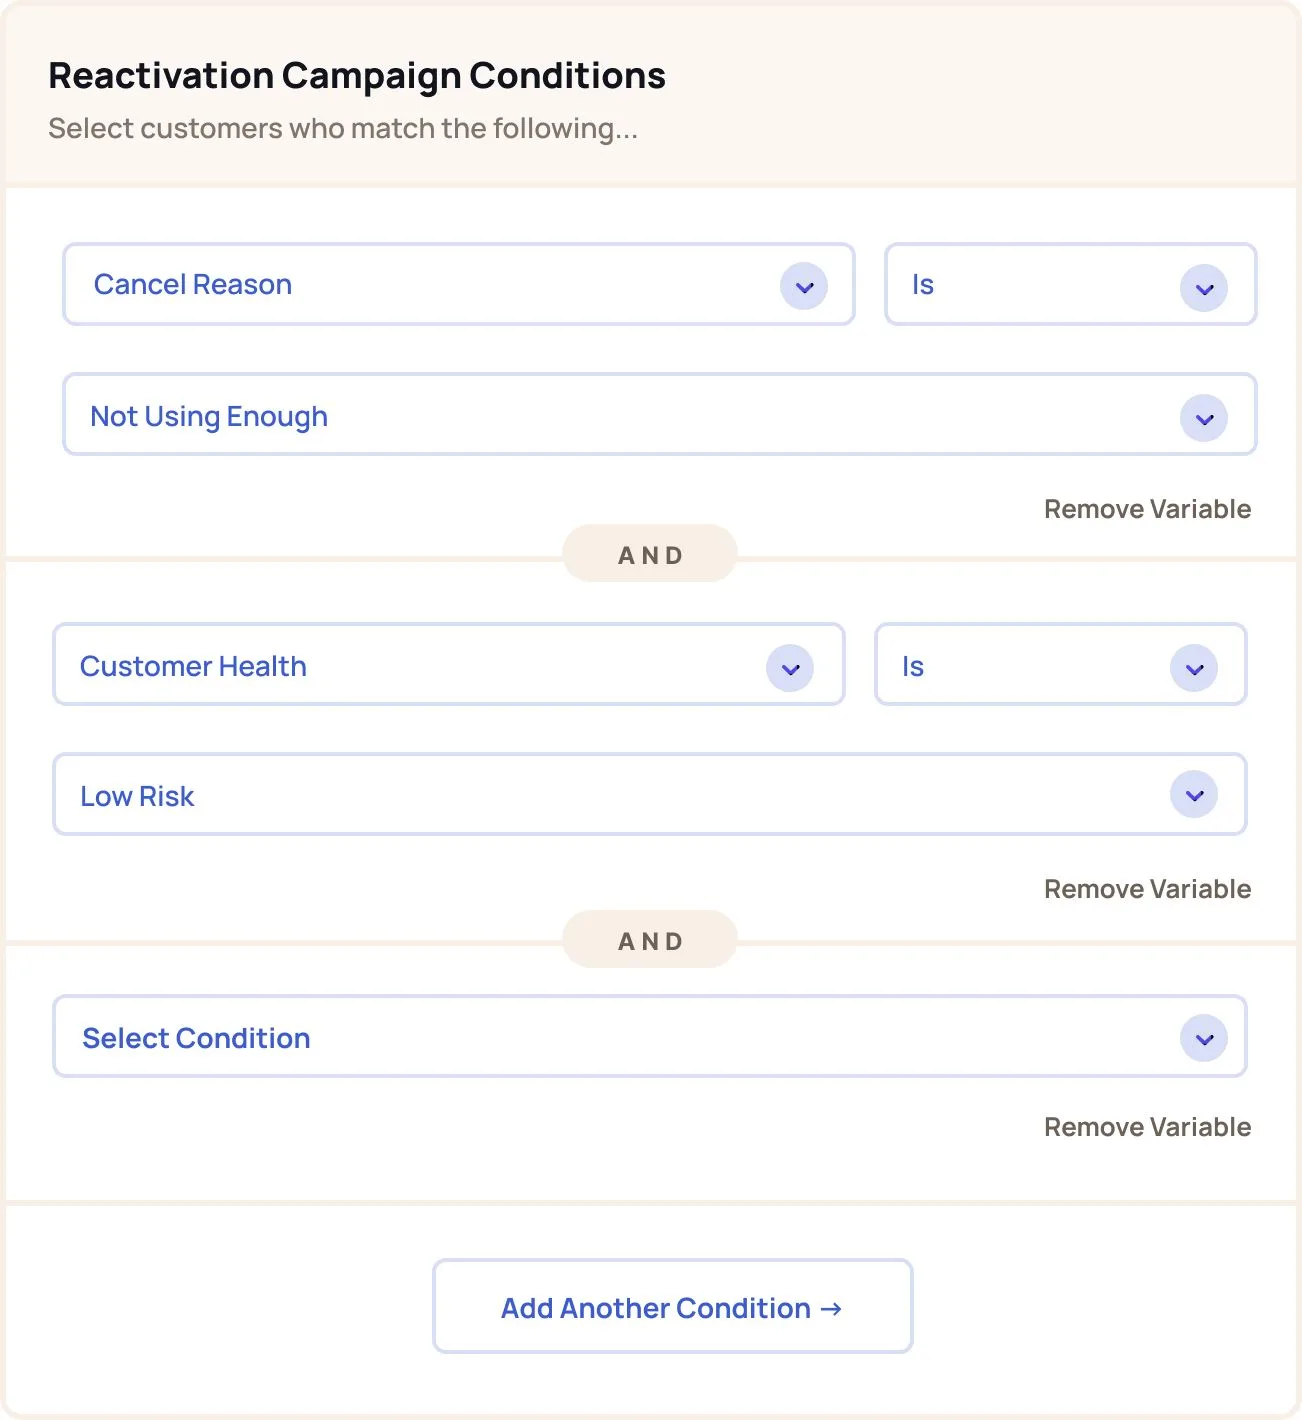This screenshot has height=1420, width=1302.
Task: Click chevron icon beside the second Is operator
Action: point(1194,669)
